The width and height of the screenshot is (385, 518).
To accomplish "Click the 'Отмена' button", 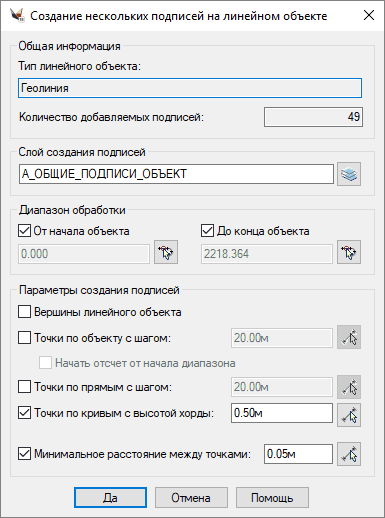I will point(191,498).
